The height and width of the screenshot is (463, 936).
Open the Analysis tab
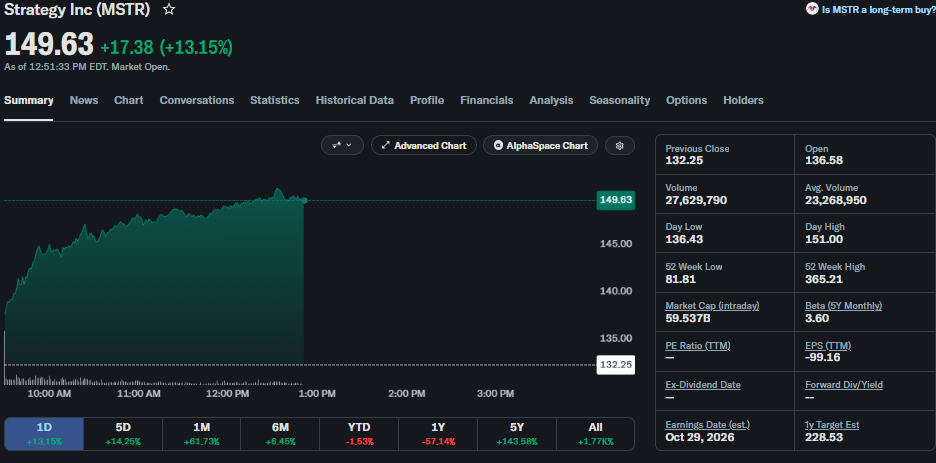point(551,100)
